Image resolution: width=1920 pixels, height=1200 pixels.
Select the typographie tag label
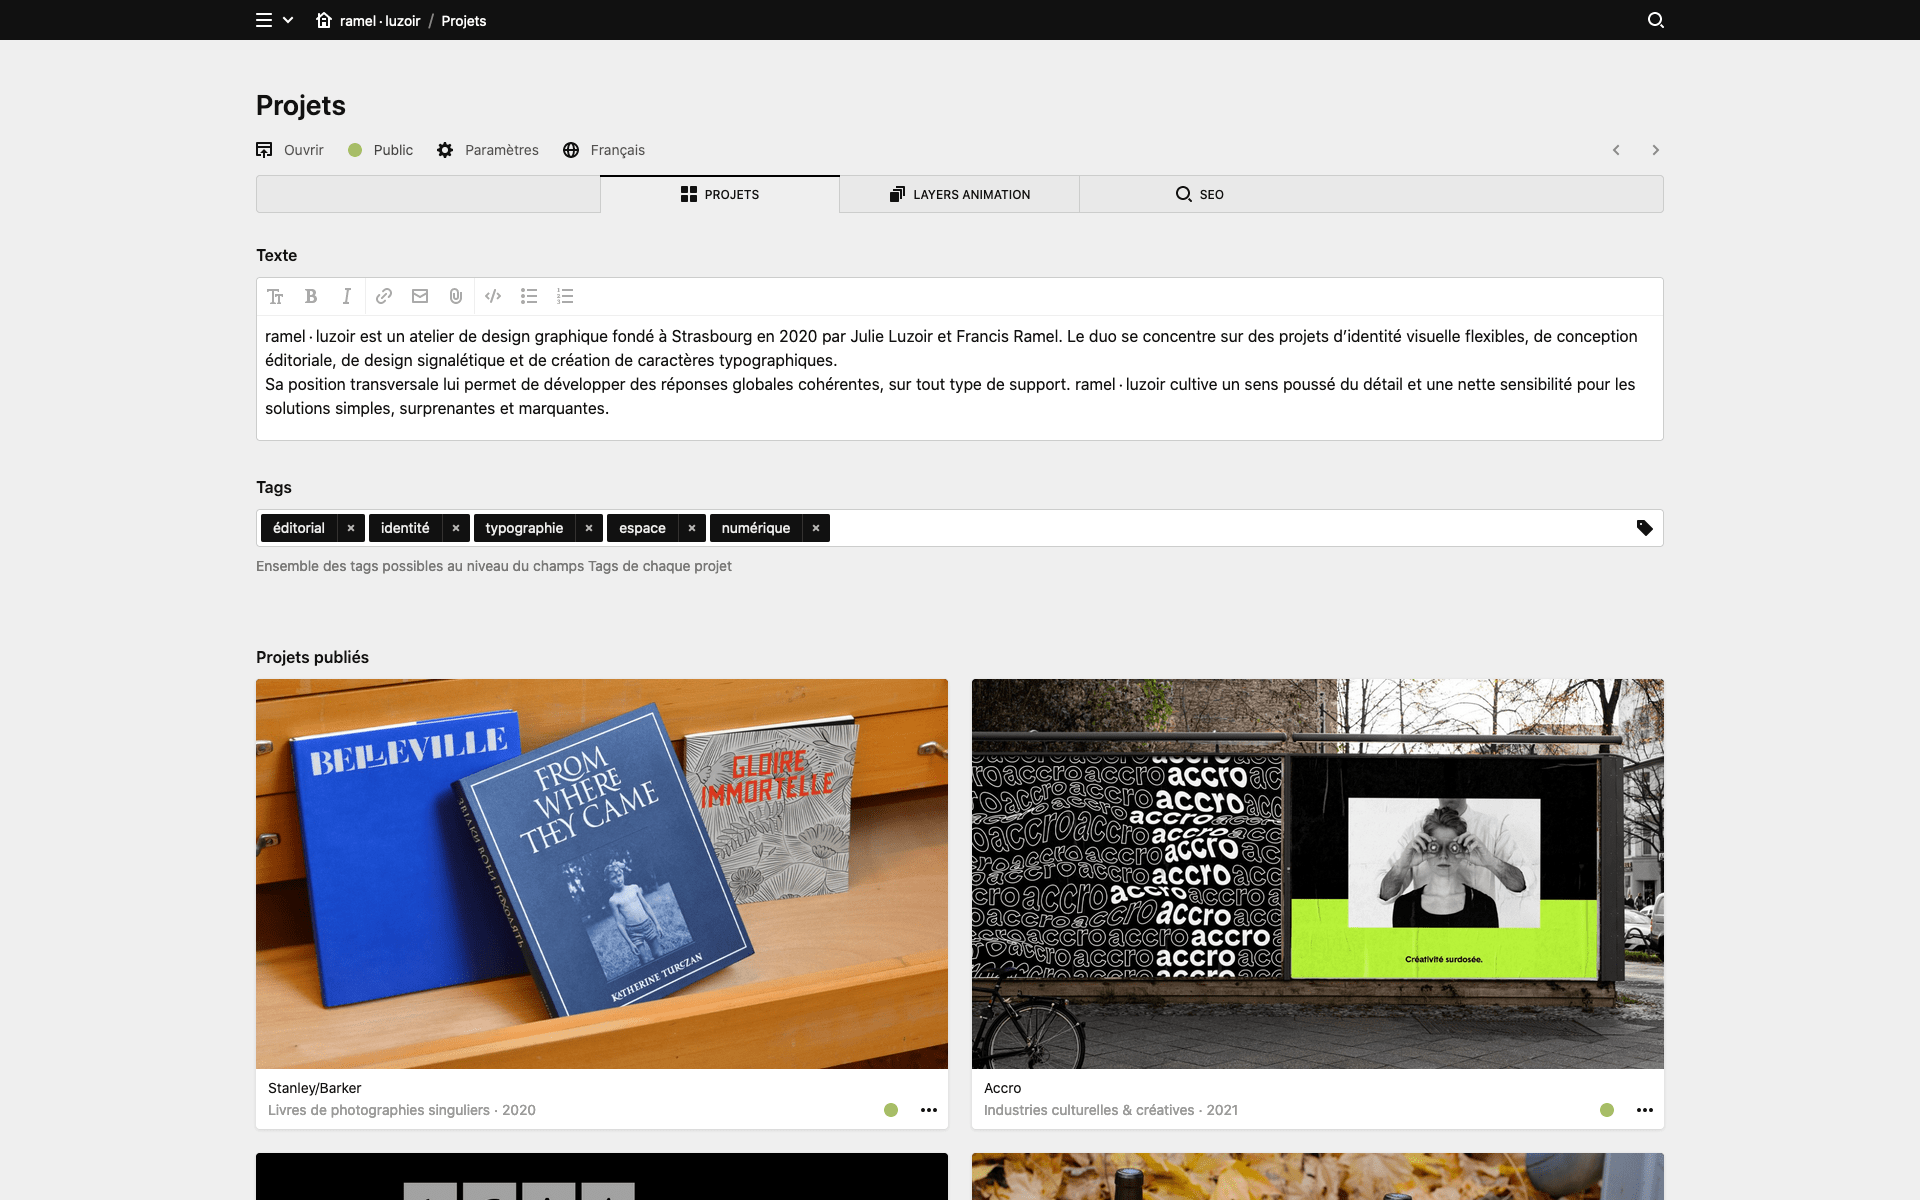pos(524,528)
